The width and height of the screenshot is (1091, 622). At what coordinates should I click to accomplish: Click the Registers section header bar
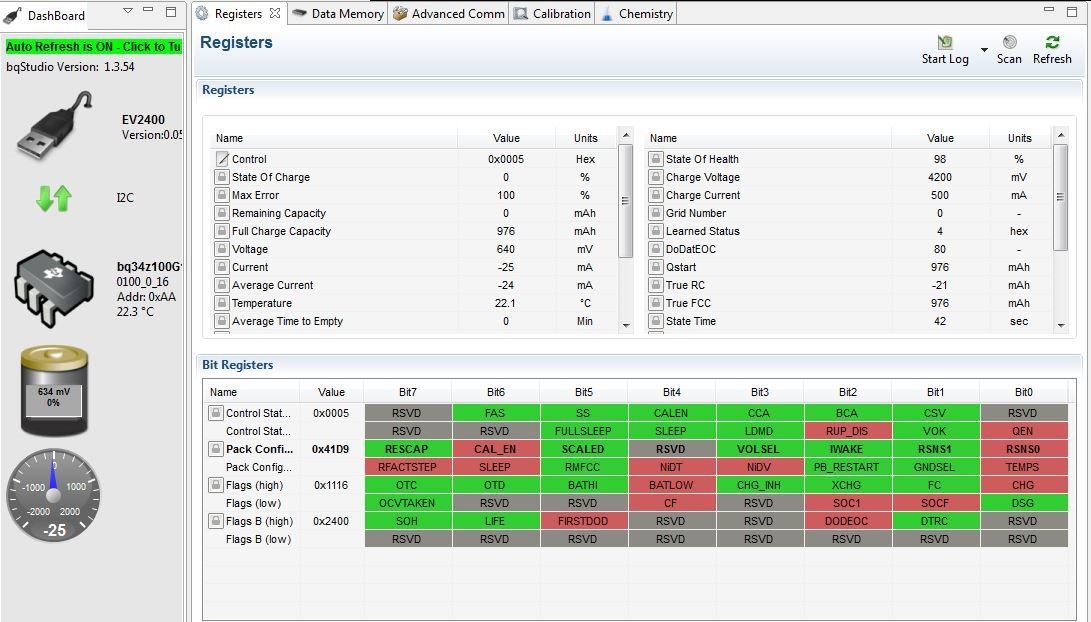coord(639,90)
